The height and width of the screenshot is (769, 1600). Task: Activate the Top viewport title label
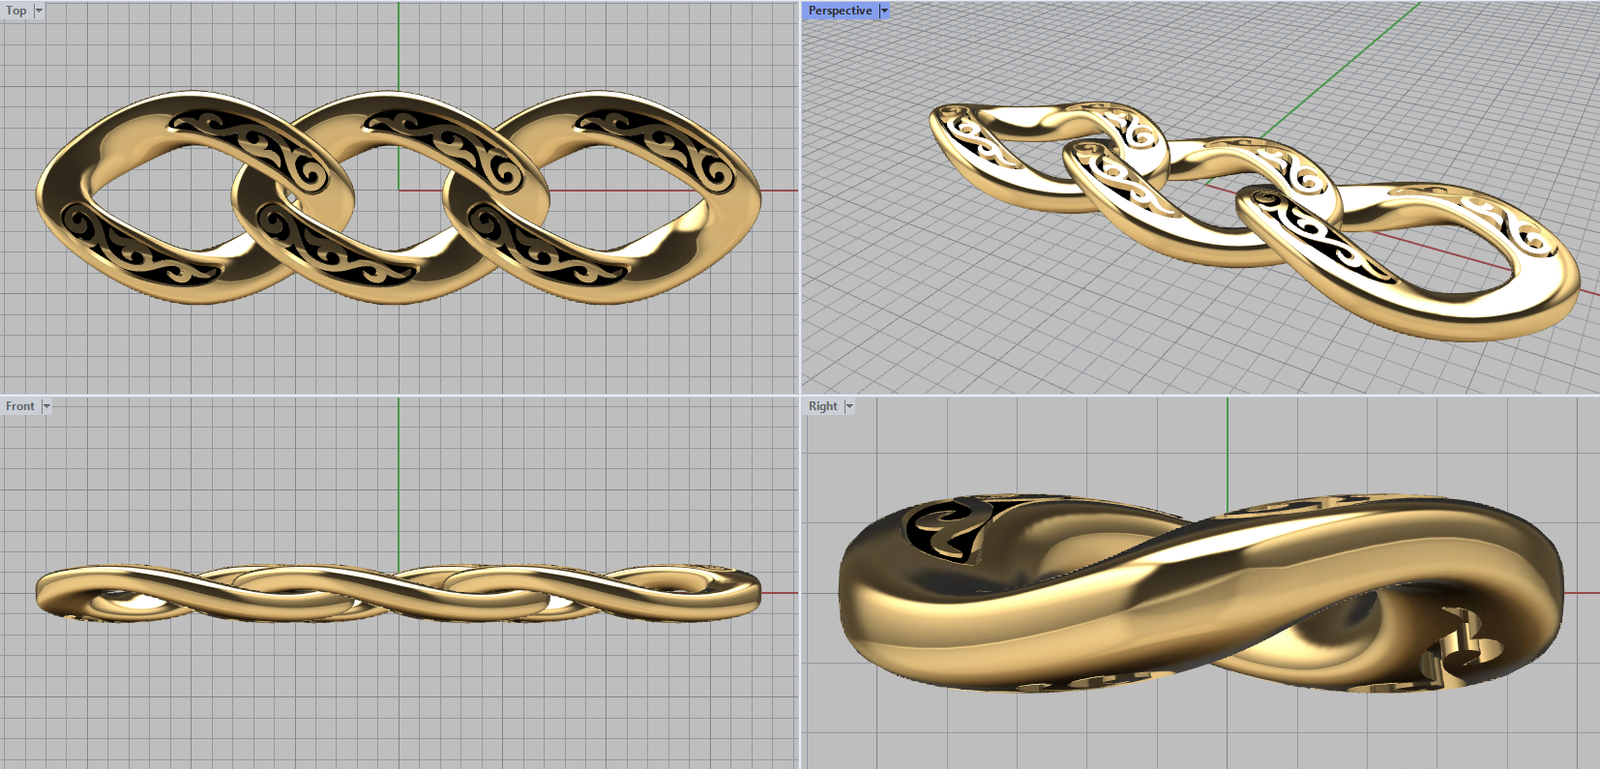tap(16, 11)
